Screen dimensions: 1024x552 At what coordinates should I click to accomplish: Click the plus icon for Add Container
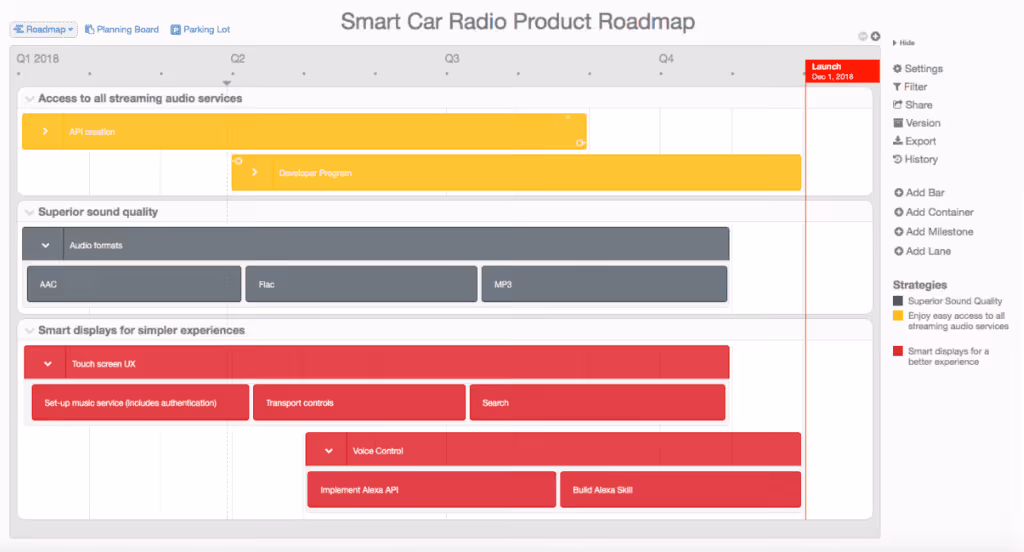tap(899, 212)
